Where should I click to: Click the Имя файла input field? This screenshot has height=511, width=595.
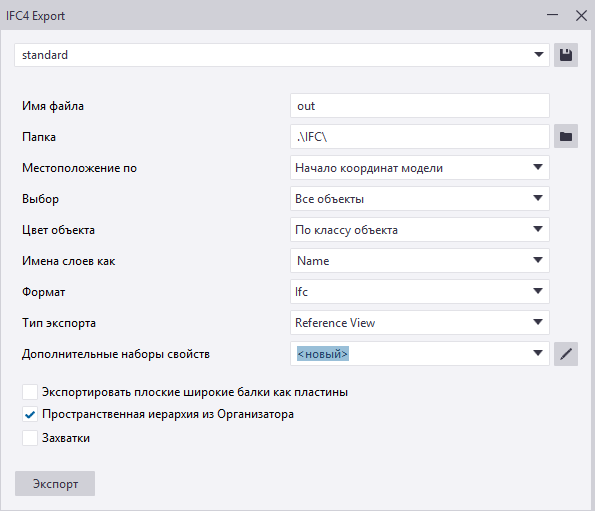click(420, 106)
